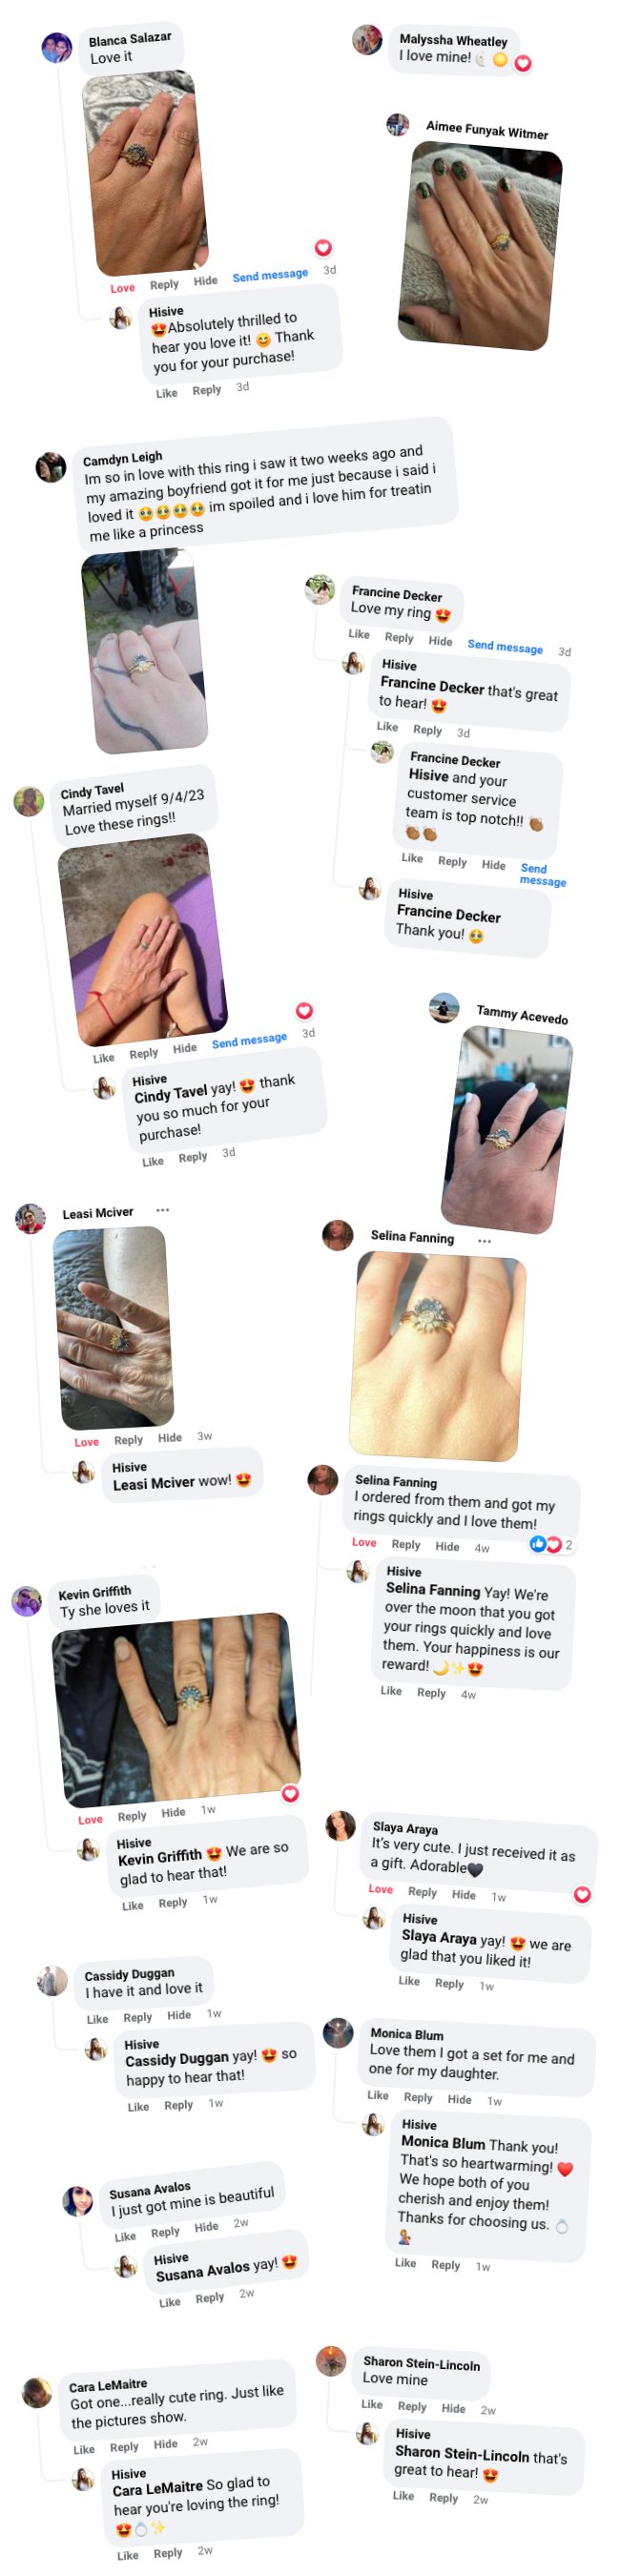The width and height of the screenshot is (620, 2576).
Task: Toggle Love reaction on Slaya Araya's comment
Action: [x=380, y=1888]
